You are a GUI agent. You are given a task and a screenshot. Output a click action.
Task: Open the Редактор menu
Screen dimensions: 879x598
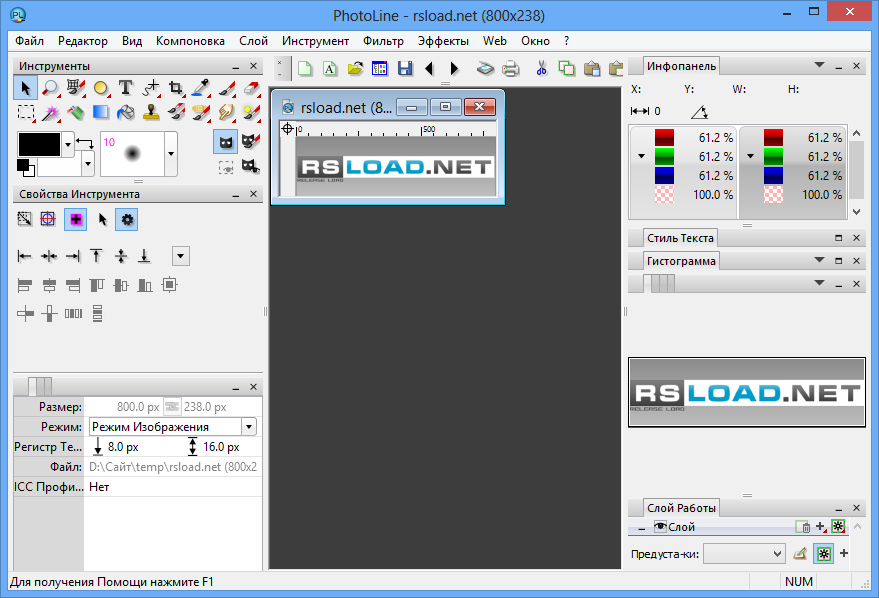coord(82,41)
